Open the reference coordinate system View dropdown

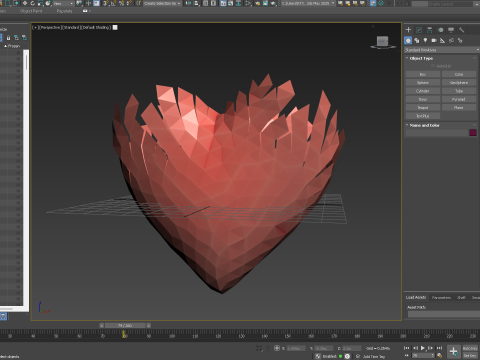(63, 3)
